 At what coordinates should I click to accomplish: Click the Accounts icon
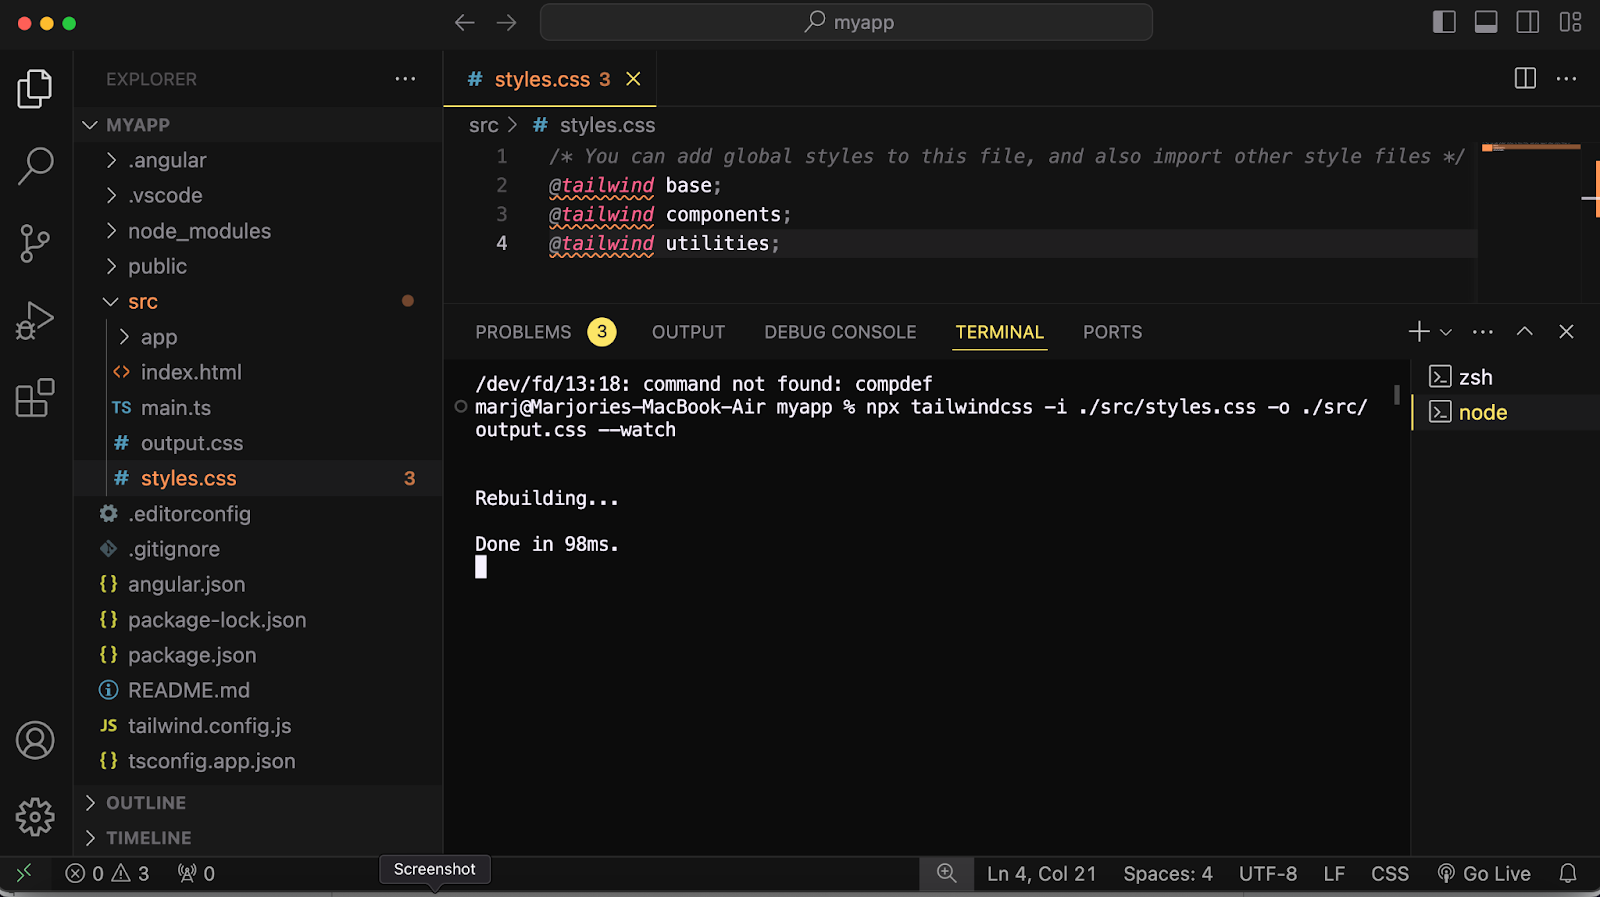click(35, 740)
